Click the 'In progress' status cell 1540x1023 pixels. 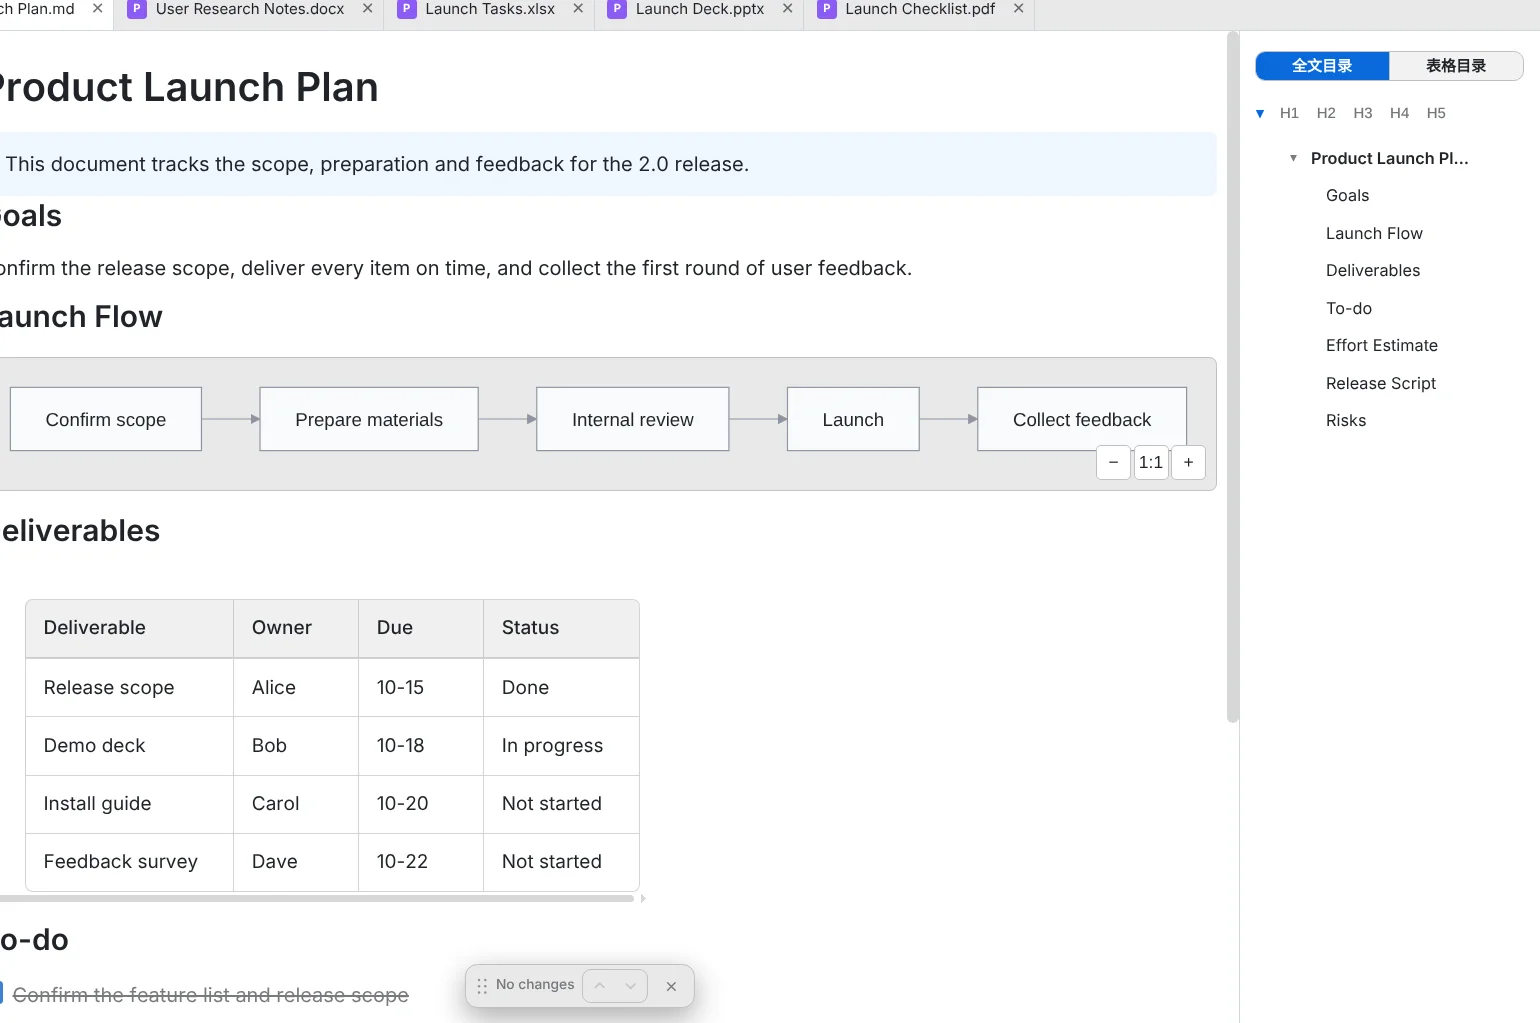pos(561,746)
